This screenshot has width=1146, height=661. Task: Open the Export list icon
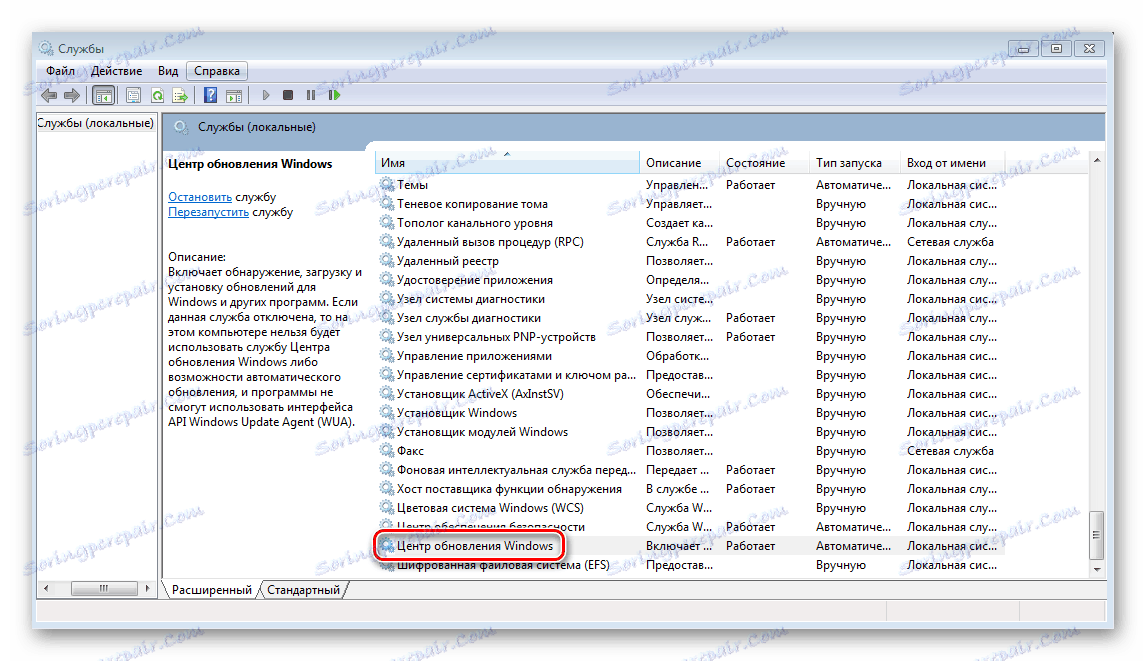(181, 95)
